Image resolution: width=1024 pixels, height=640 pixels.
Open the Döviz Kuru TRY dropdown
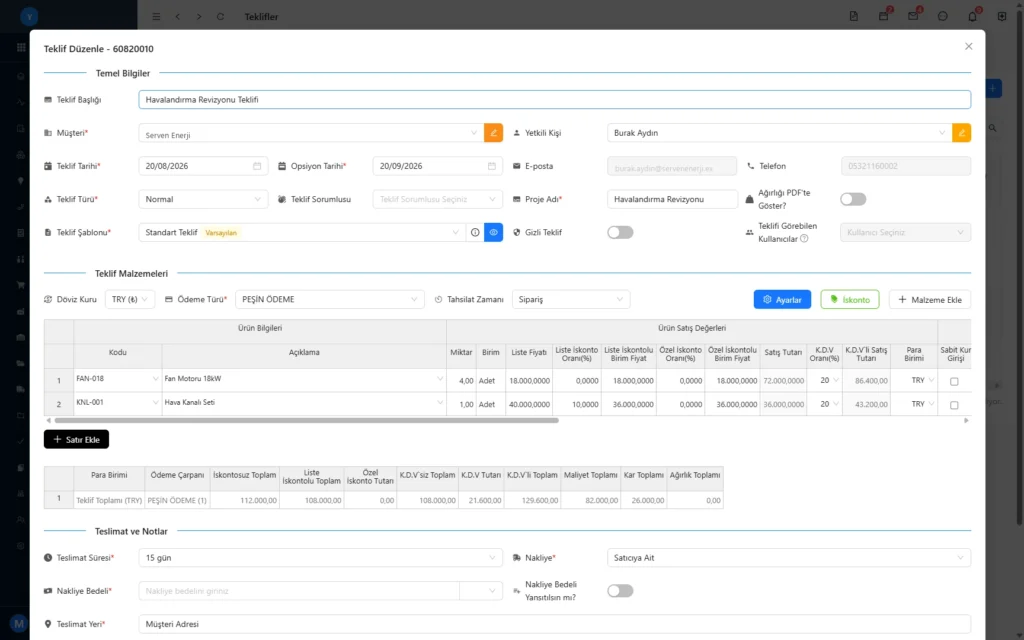click(x=130, y=300)
